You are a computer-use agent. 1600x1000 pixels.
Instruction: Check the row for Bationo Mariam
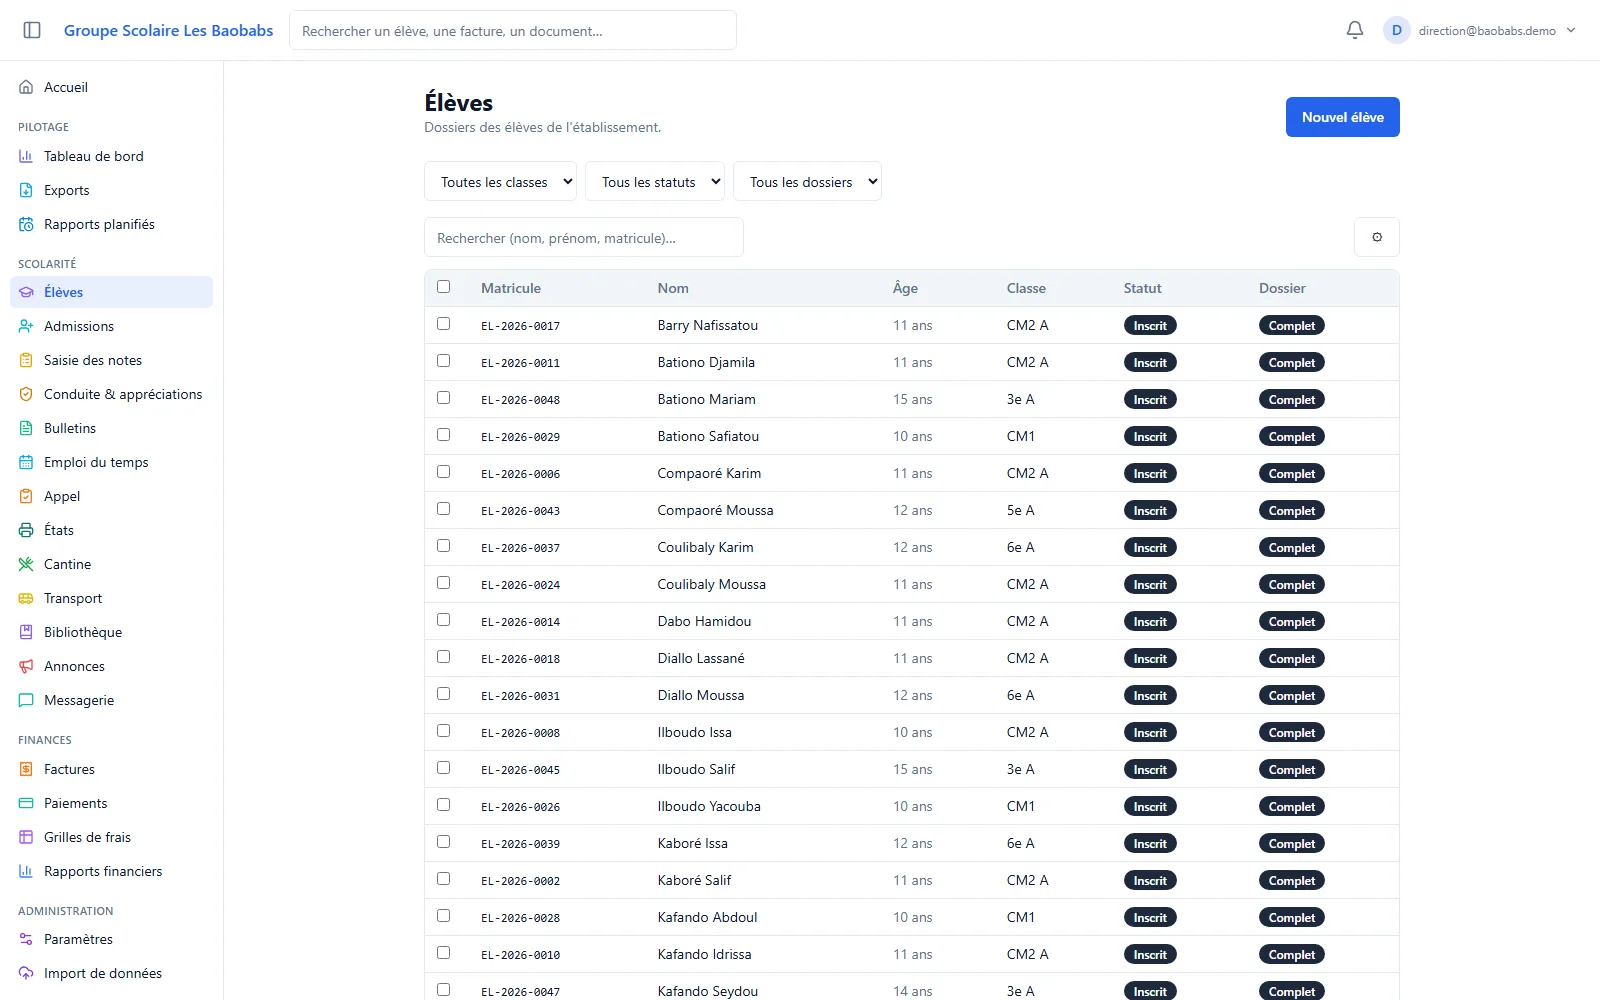444,398
